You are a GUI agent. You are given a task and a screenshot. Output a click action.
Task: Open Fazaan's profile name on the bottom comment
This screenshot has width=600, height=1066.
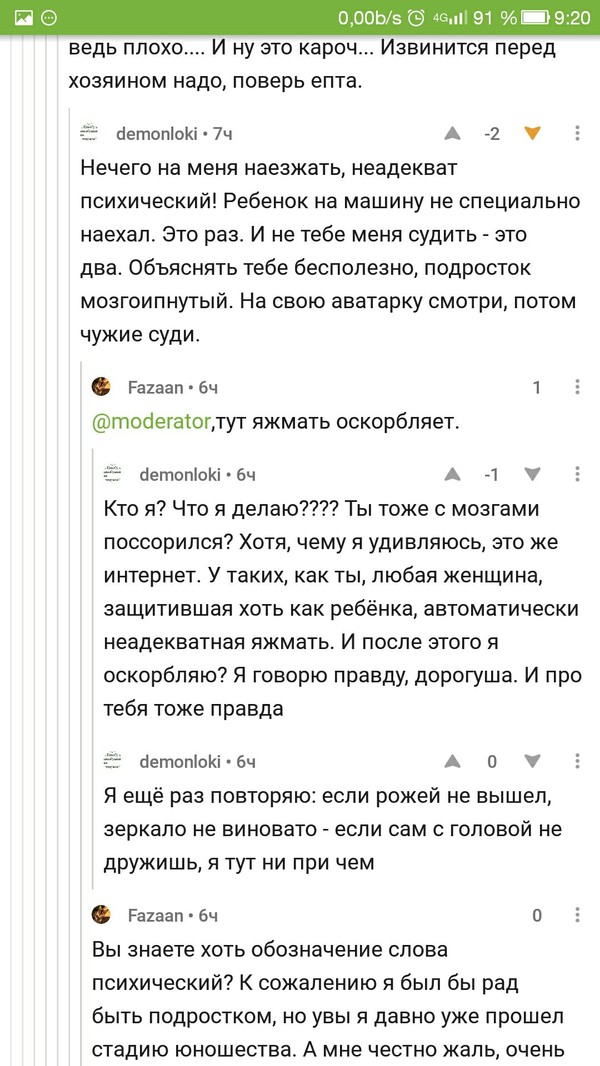(x=156, y=914)
